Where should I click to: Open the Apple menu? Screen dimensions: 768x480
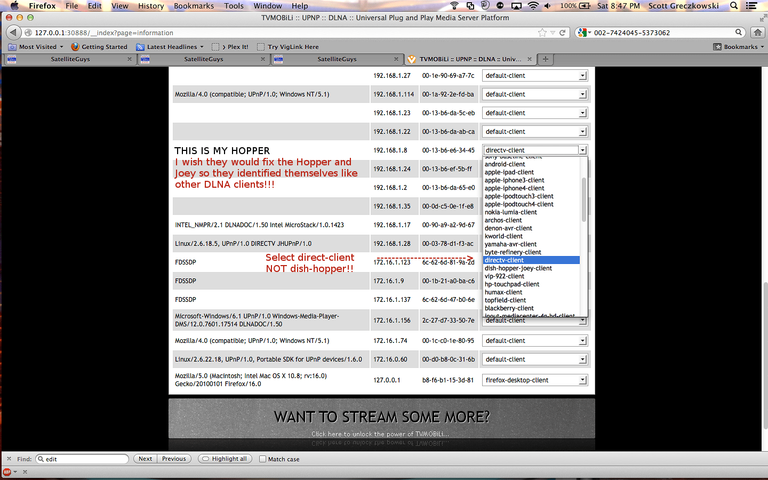coord(14,6)
